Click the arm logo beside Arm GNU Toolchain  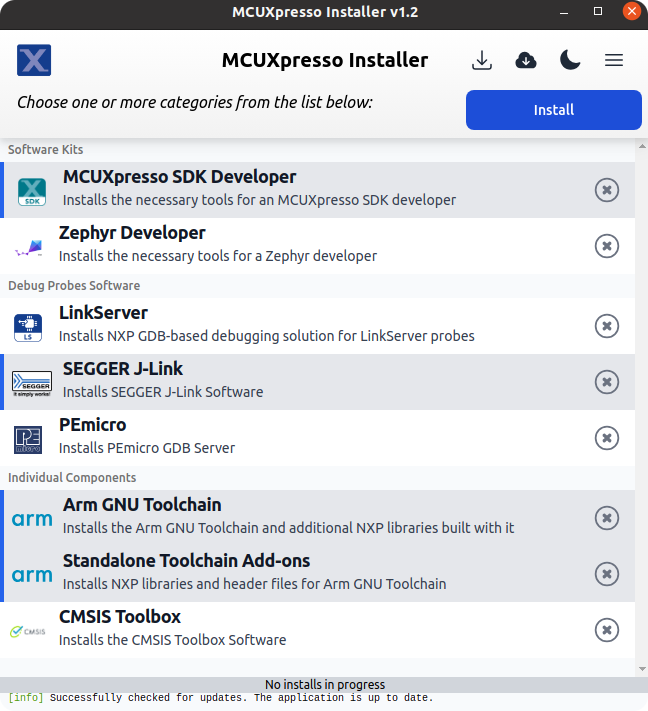pos(32,519)
